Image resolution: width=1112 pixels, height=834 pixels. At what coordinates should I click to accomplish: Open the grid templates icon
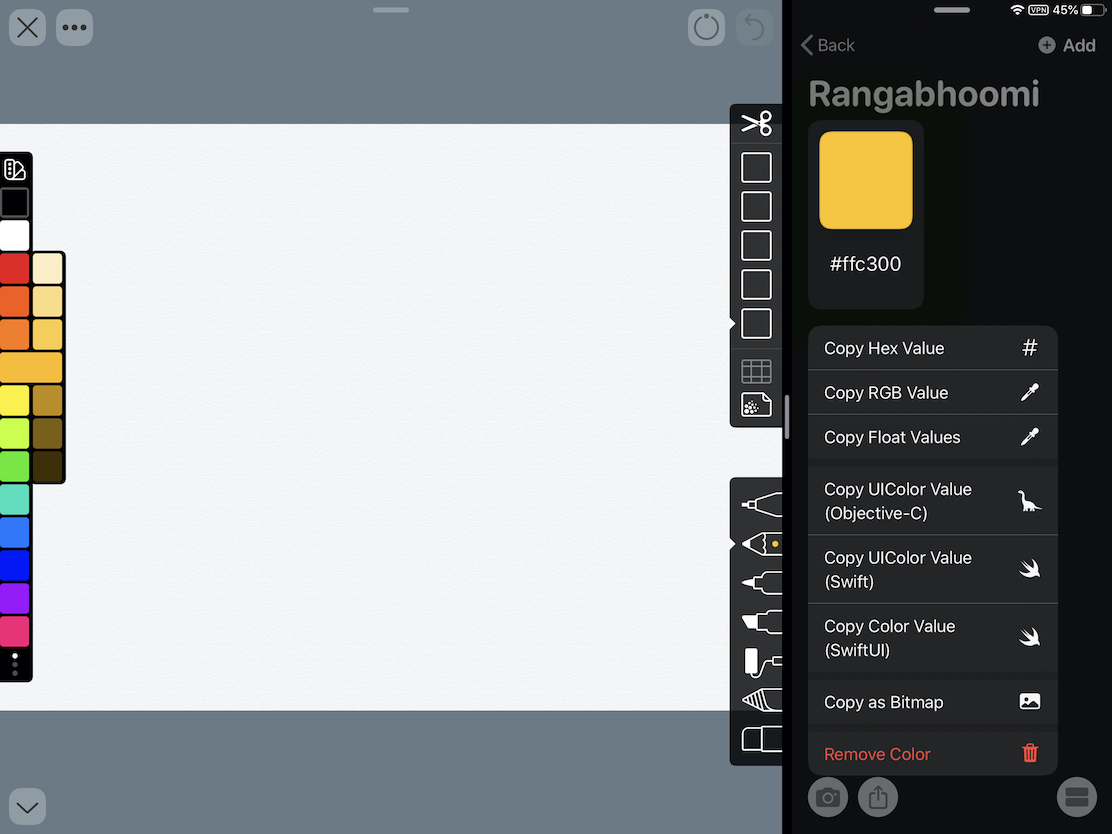coord(756,371)
